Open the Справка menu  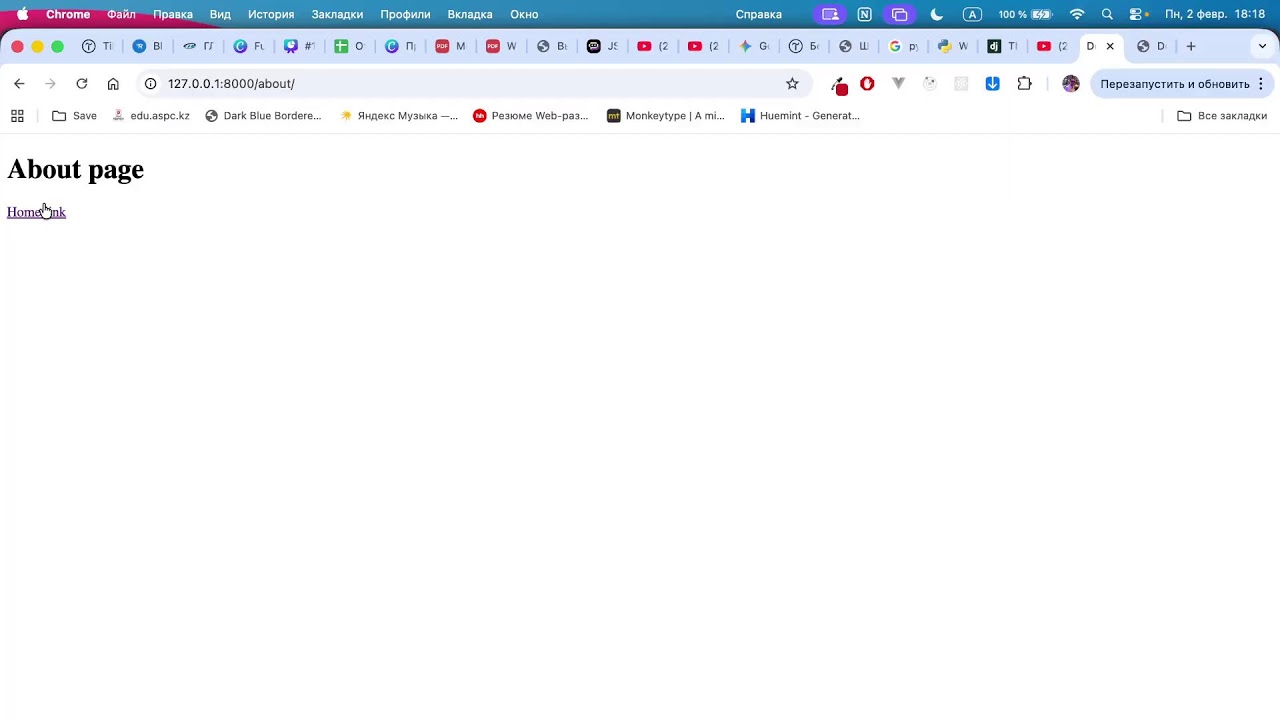pos(759,14)
